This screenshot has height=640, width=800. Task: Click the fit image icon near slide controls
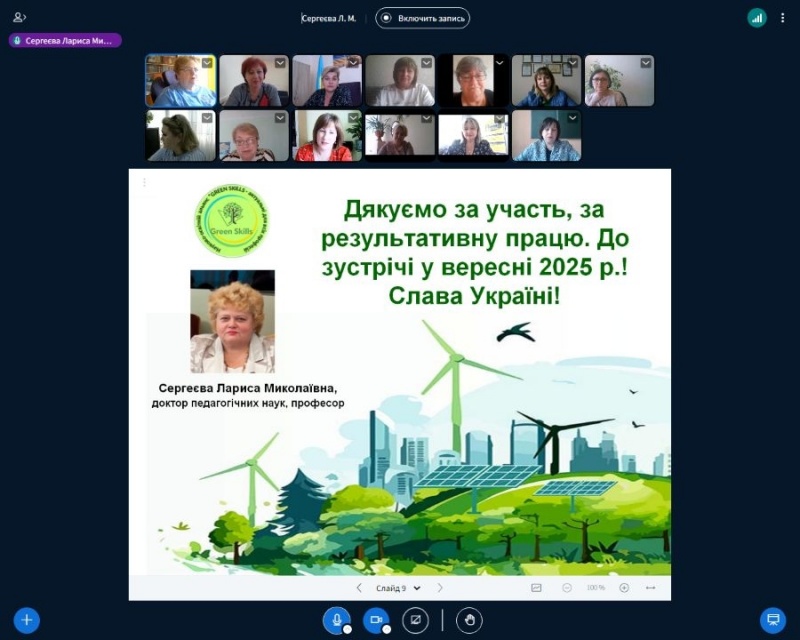[536, 588]
